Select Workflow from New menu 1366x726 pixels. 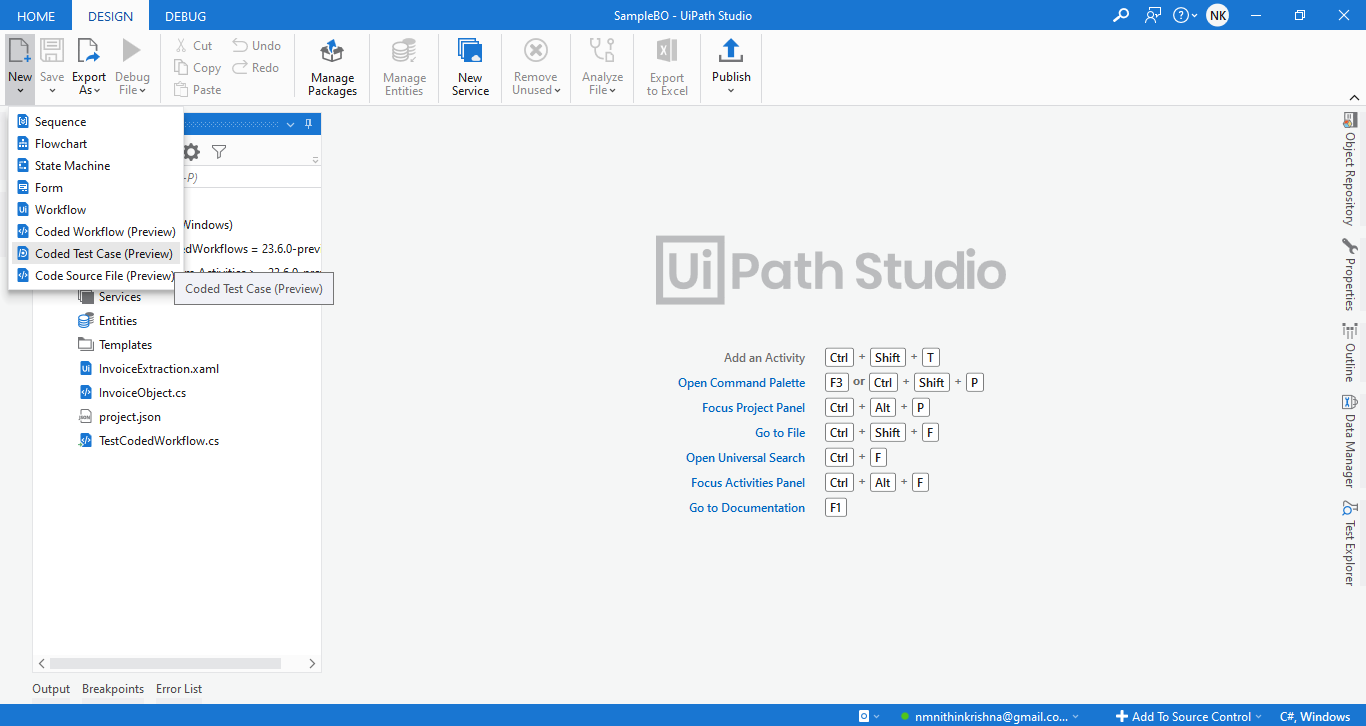tap(96, 209)
